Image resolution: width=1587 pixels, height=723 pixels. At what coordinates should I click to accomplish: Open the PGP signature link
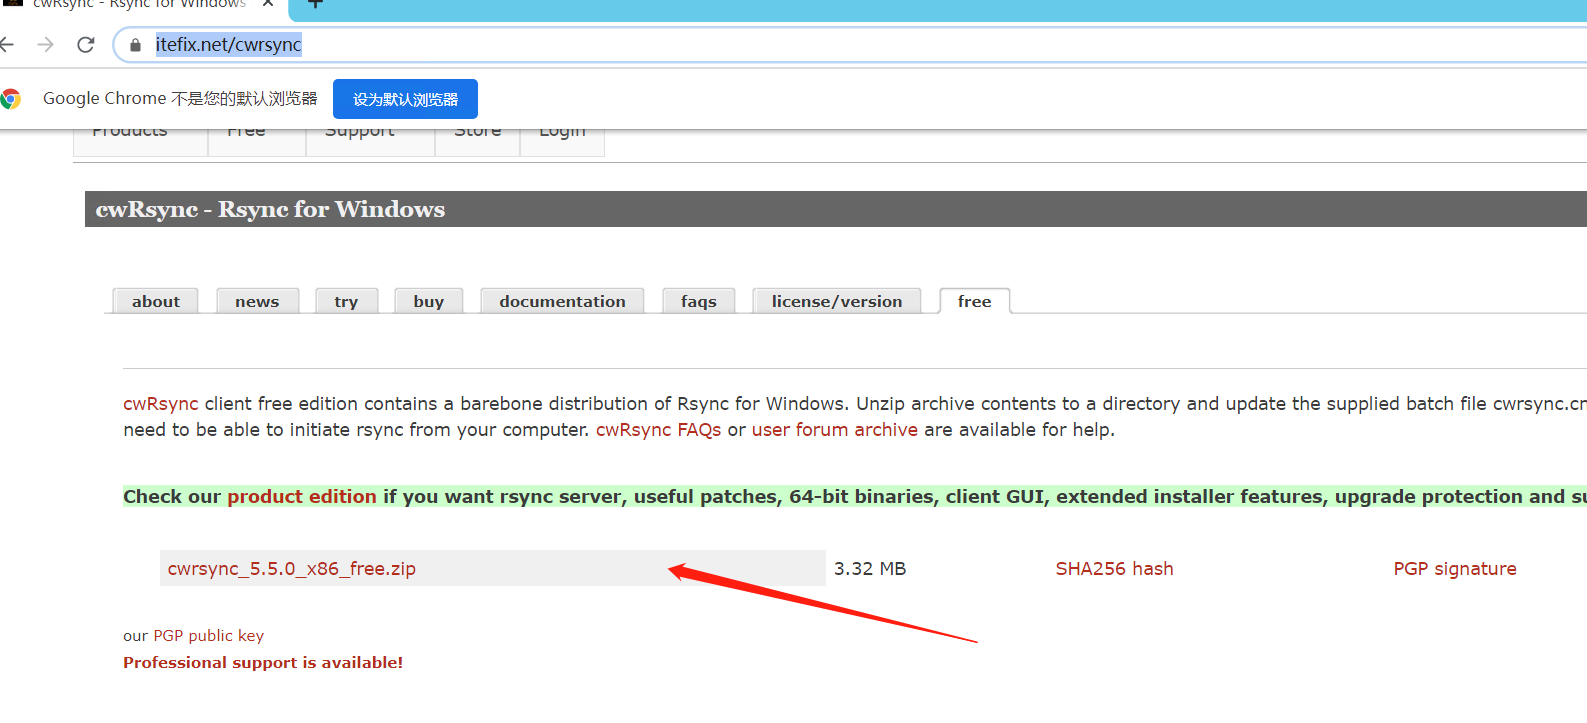coord(1455,569)
